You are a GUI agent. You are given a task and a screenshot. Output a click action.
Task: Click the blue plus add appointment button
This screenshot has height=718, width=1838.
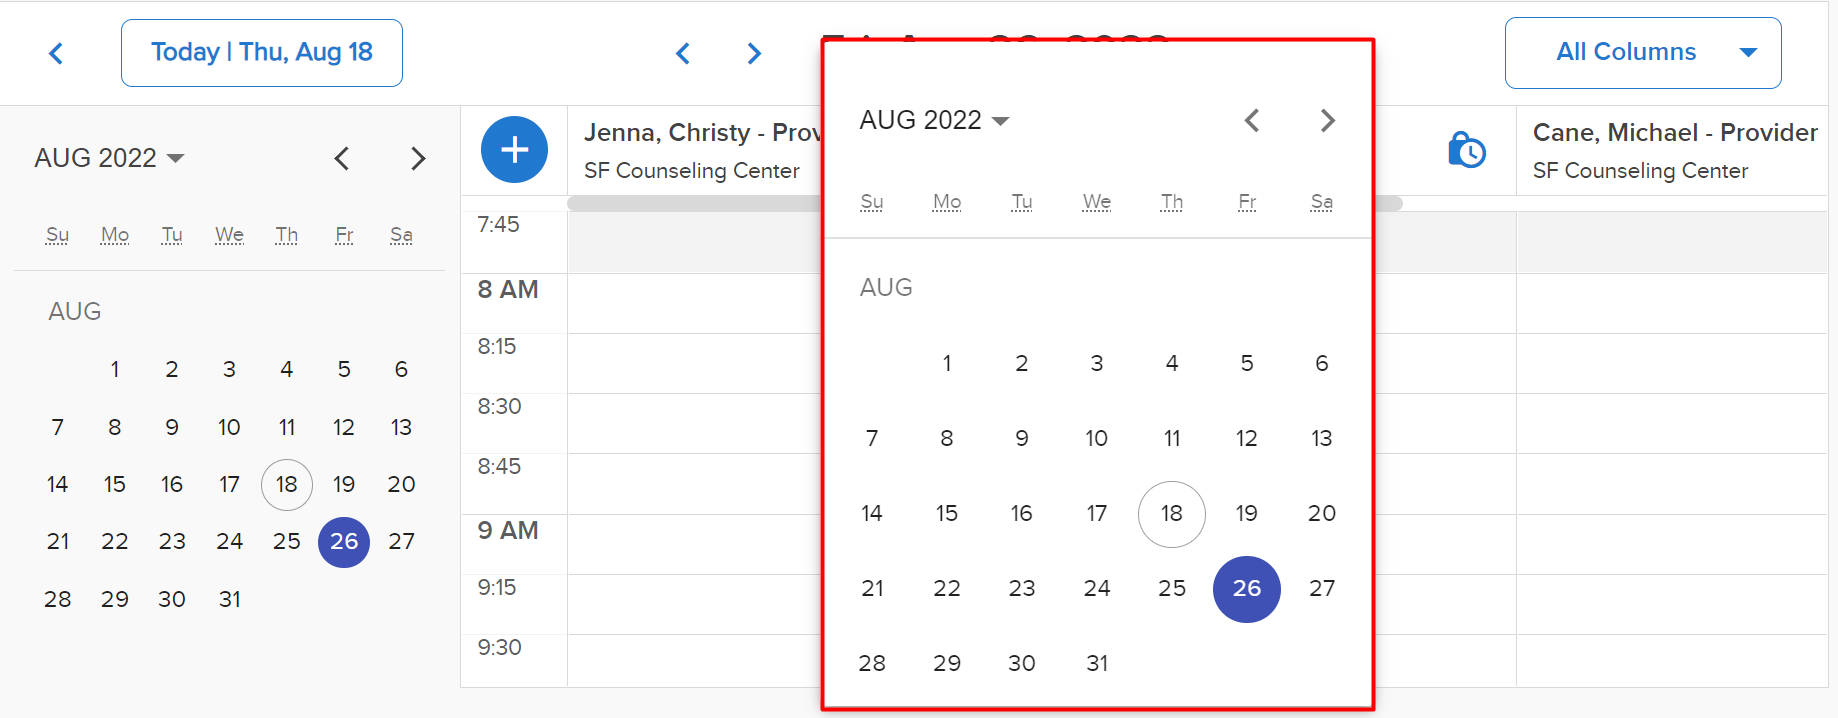click(x=514, y=150)
